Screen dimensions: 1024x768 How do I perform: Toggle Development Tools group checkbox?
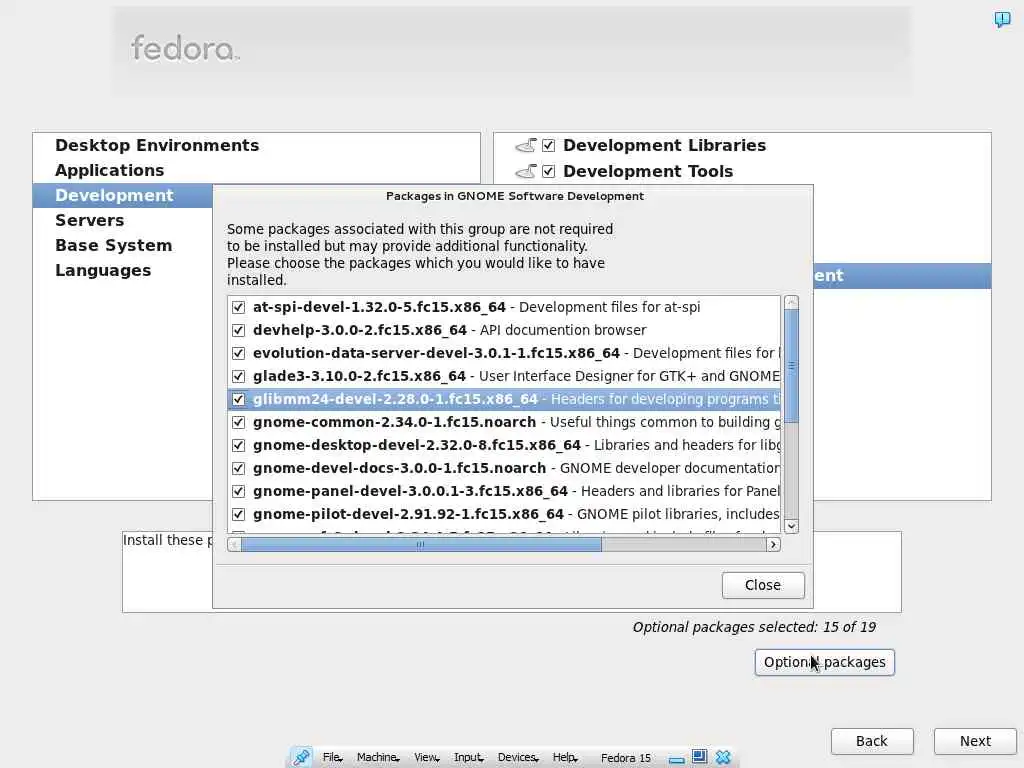click(x=549, y=171)
